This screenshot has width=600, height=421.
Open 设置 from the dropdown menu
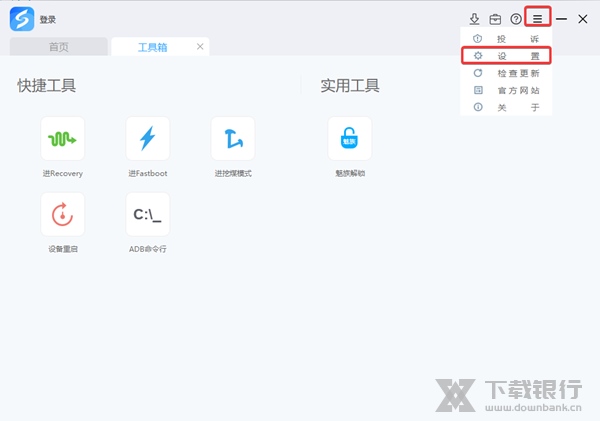(x=506, y=56)
